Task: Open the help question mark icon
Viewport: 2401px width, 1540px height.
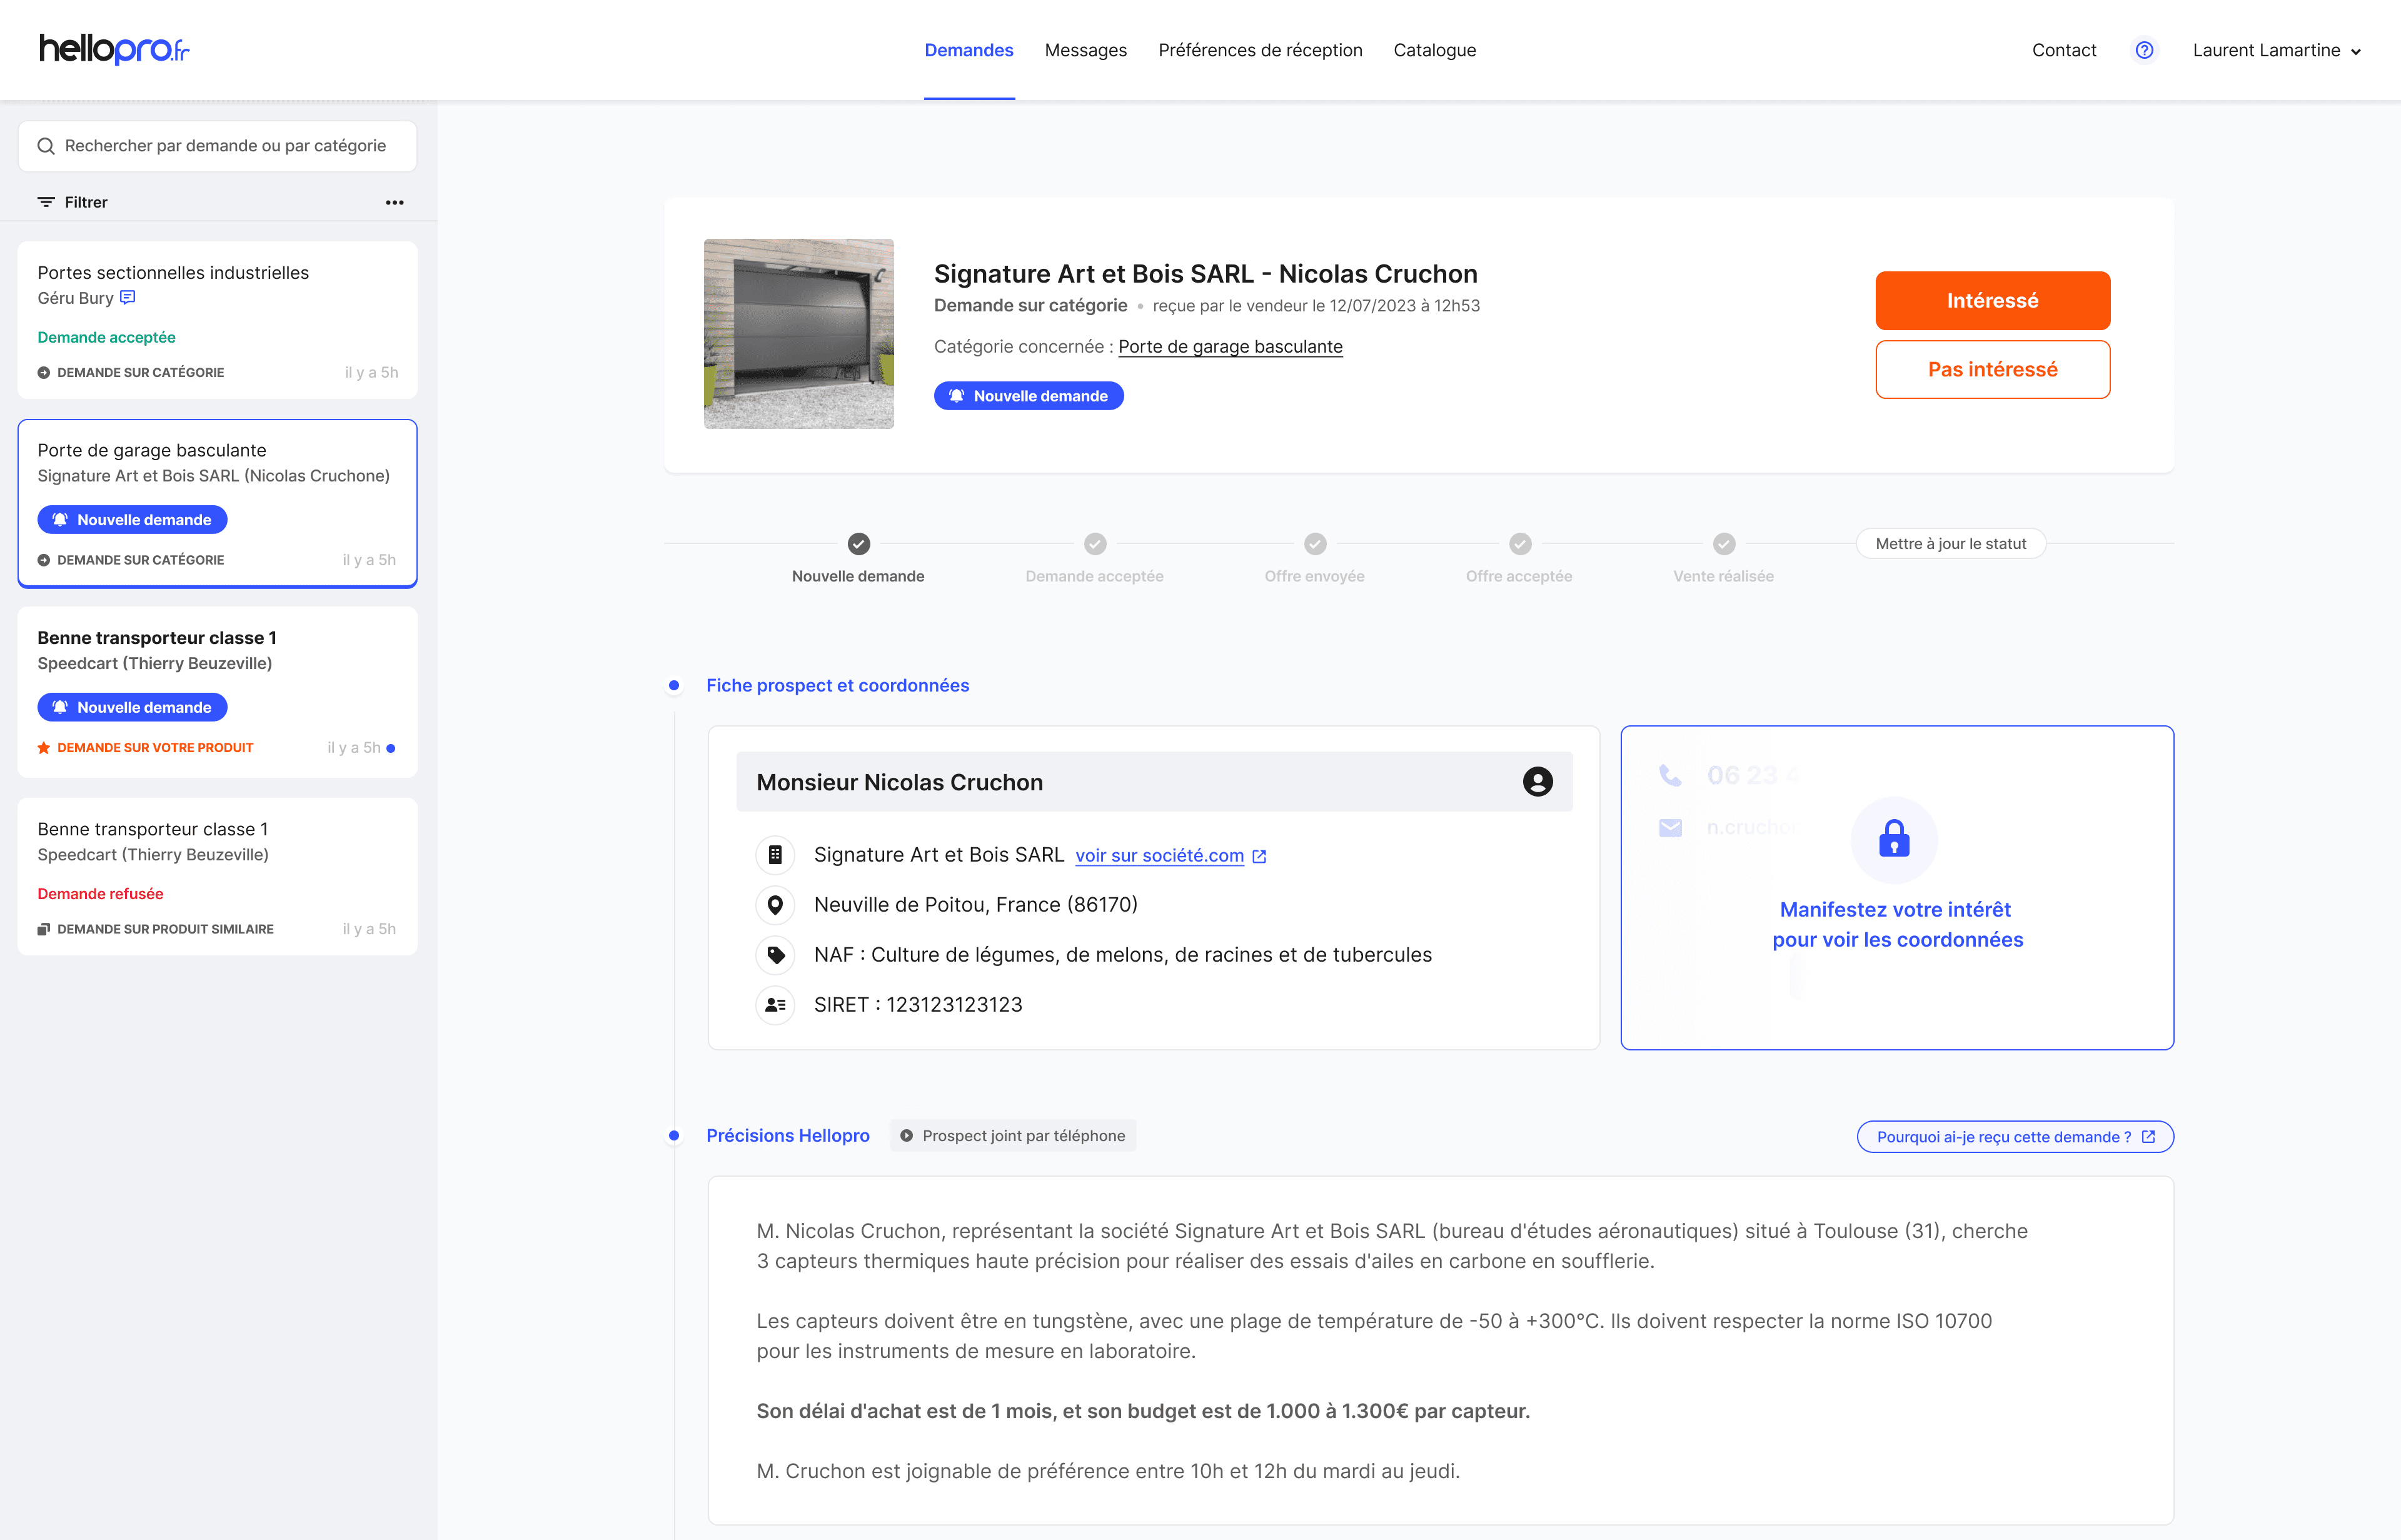Action: click(2144, 50)
